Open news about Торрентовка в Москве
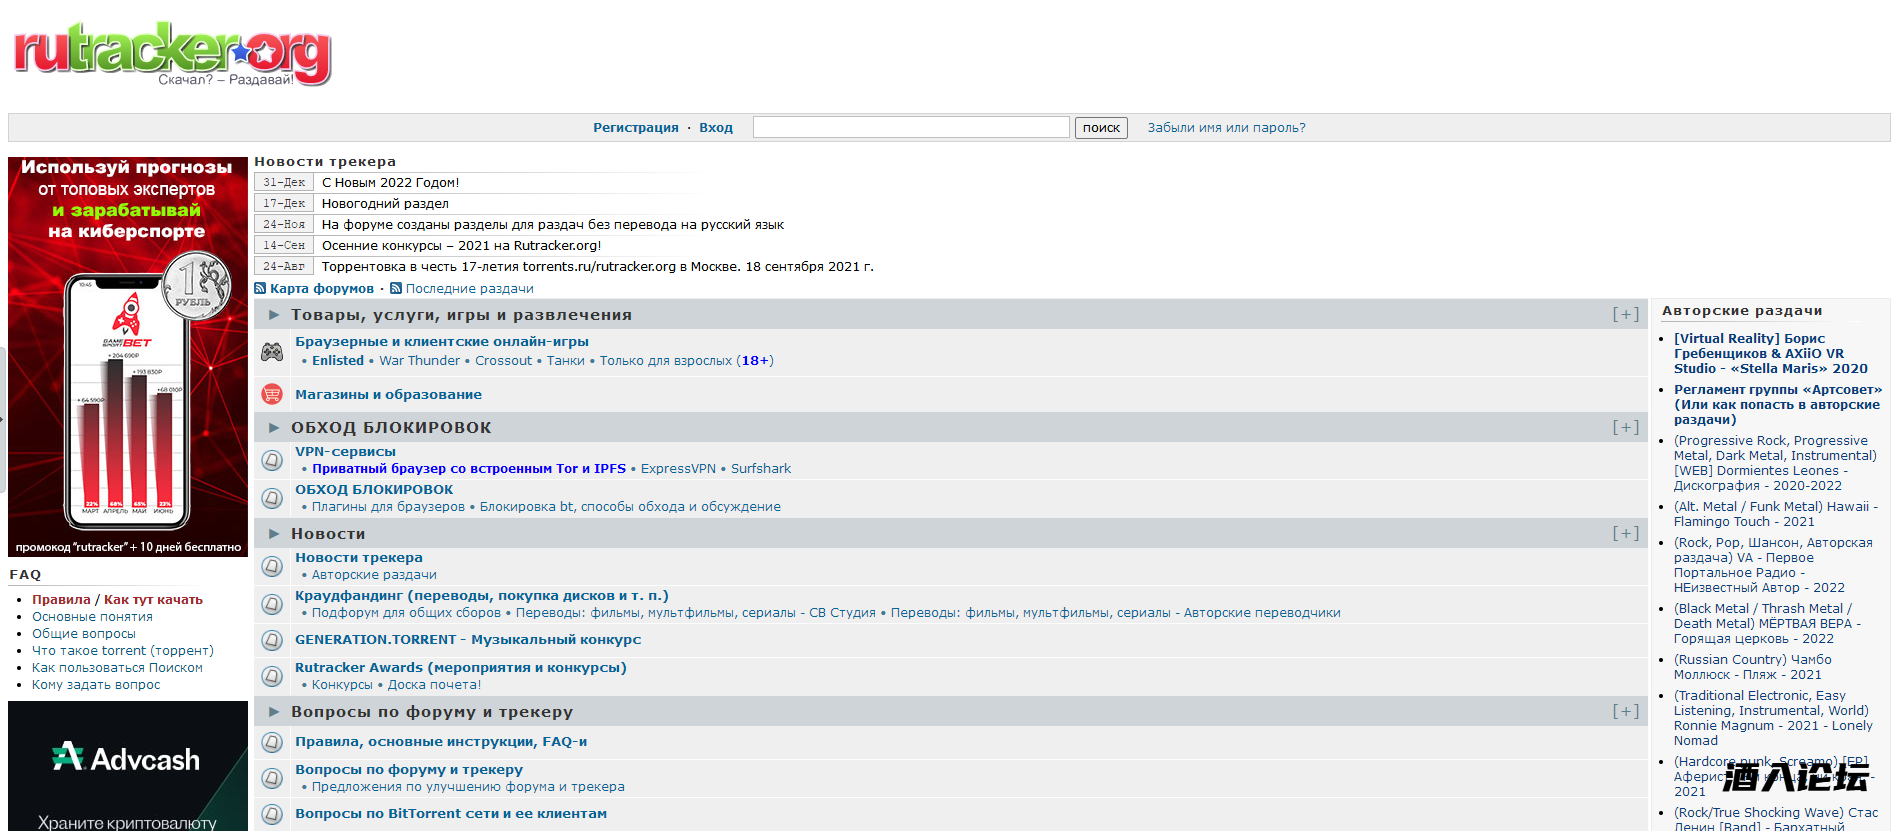Screen dimensions: 1900x831 [x=597, y=267]
